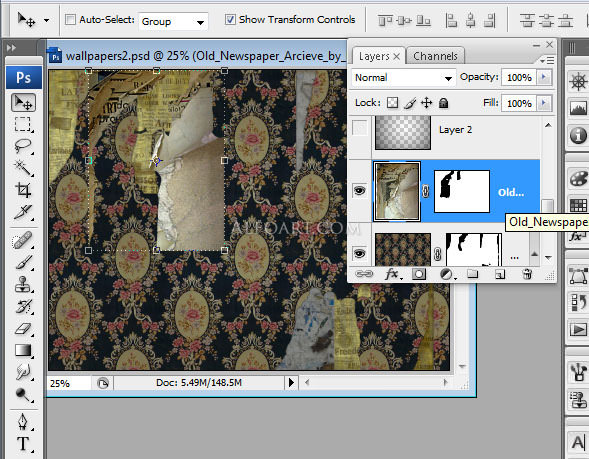This screenshot has width=589, height=459.
Task: Click the Delete layer trash icon
Action: pyautogui.click(x=527, y=274)
